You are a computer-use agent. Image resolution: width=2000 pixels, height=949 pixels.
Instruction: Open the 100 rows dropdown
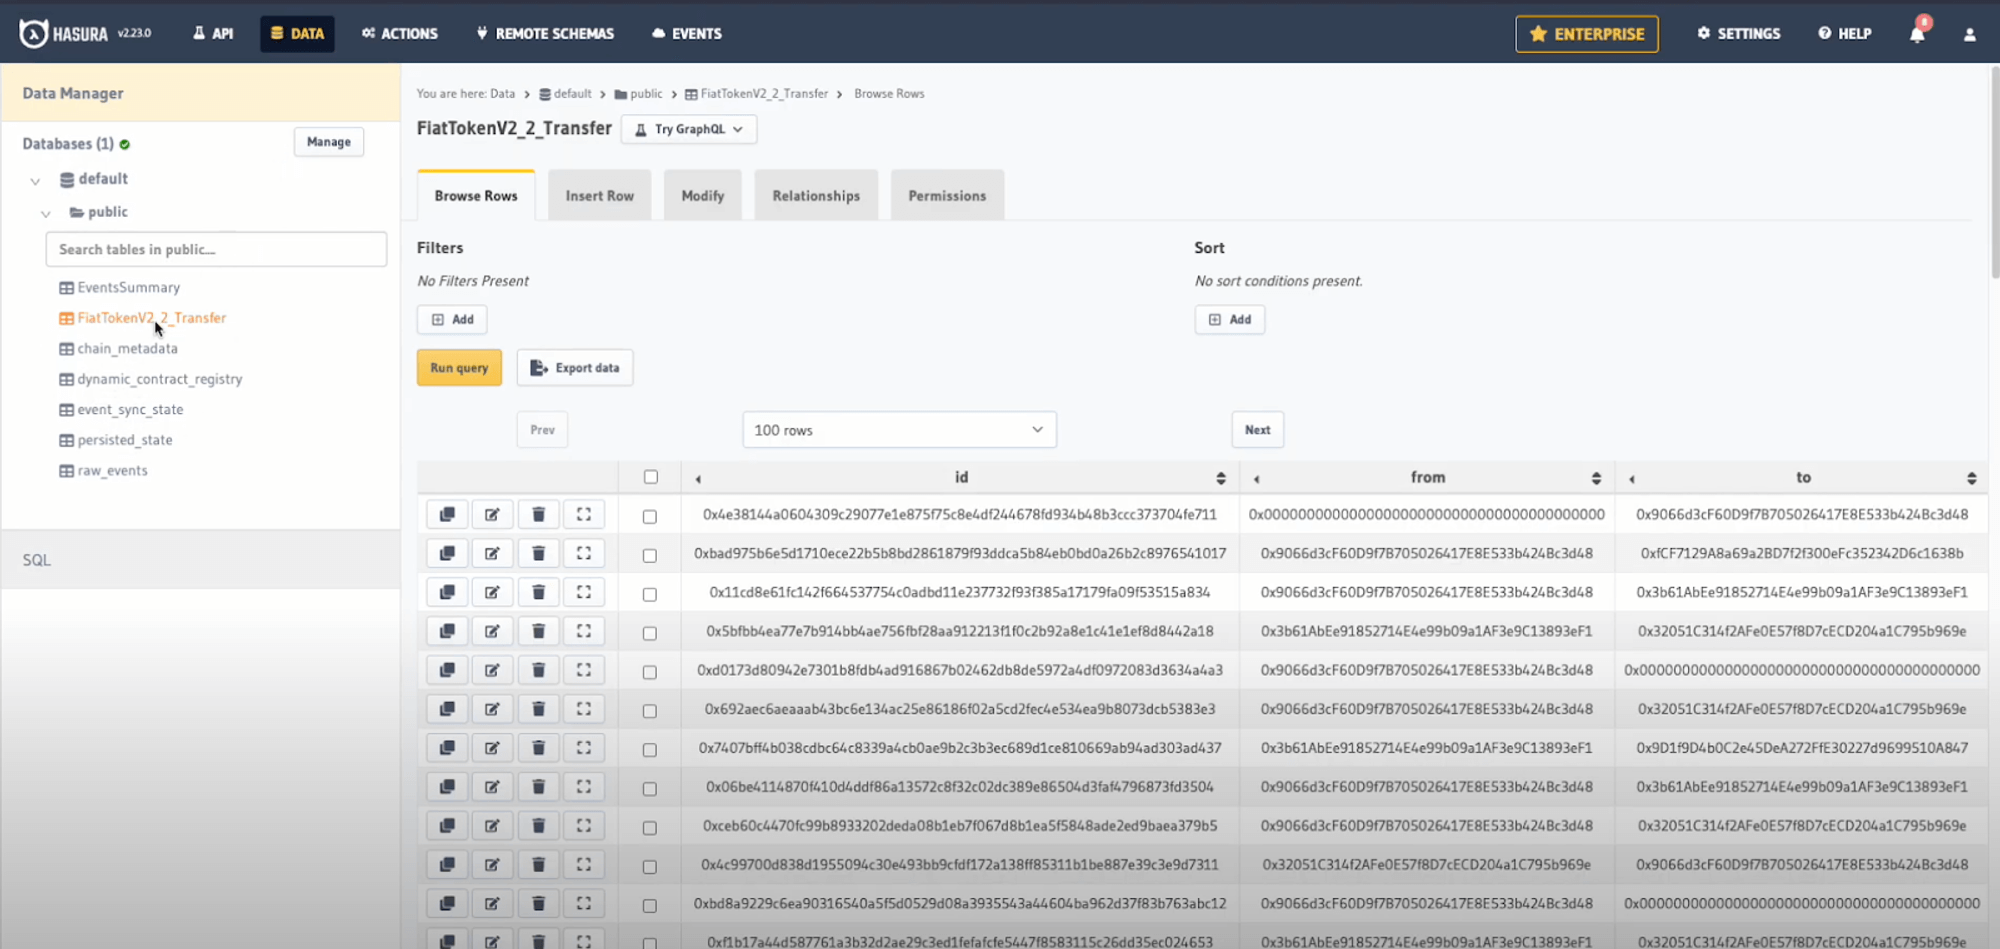[898, 429]
